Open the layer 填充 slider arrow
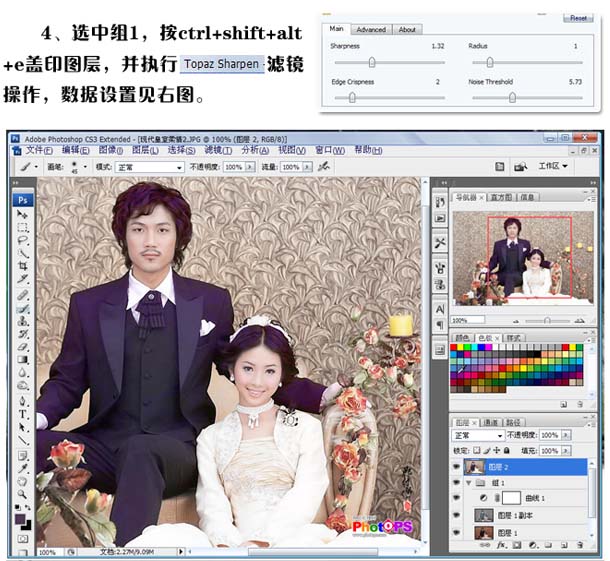 pyautogui.click(x=566, y=451)
